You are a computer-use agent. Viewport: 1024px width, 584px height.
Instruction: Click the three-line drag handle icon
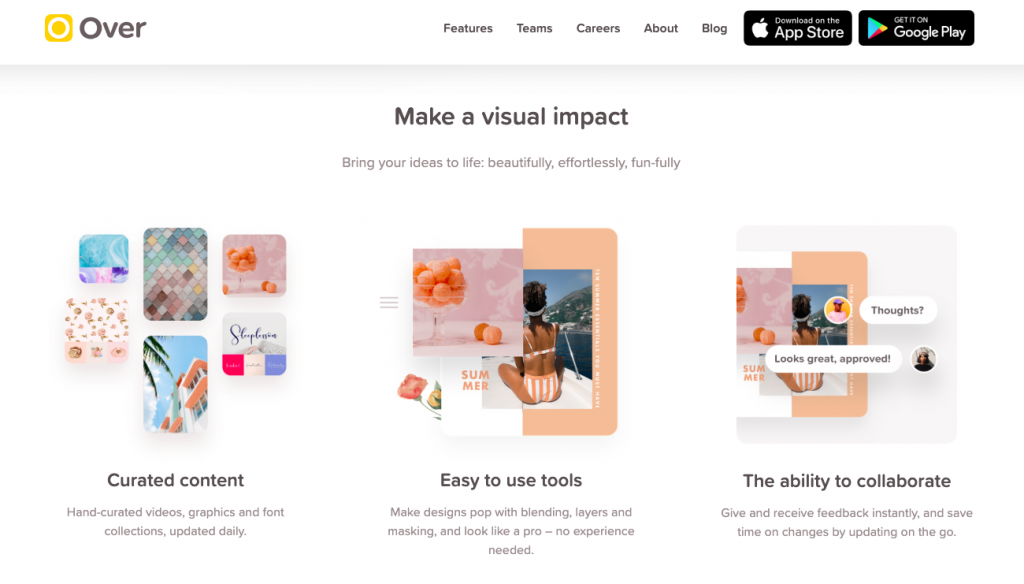point(389,302)
